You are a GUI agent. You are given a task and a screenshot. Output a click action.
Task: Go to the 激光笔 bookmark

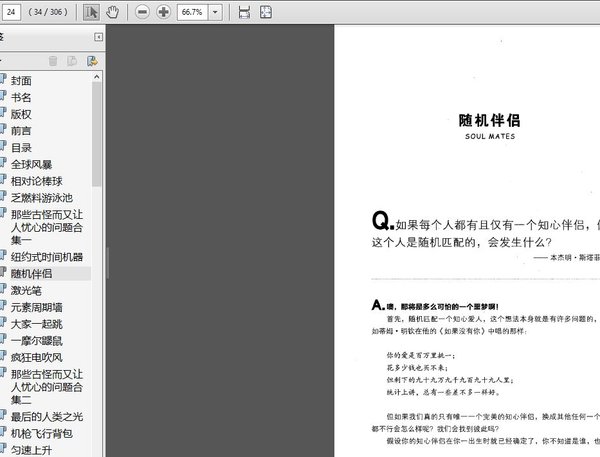[26, 291]
